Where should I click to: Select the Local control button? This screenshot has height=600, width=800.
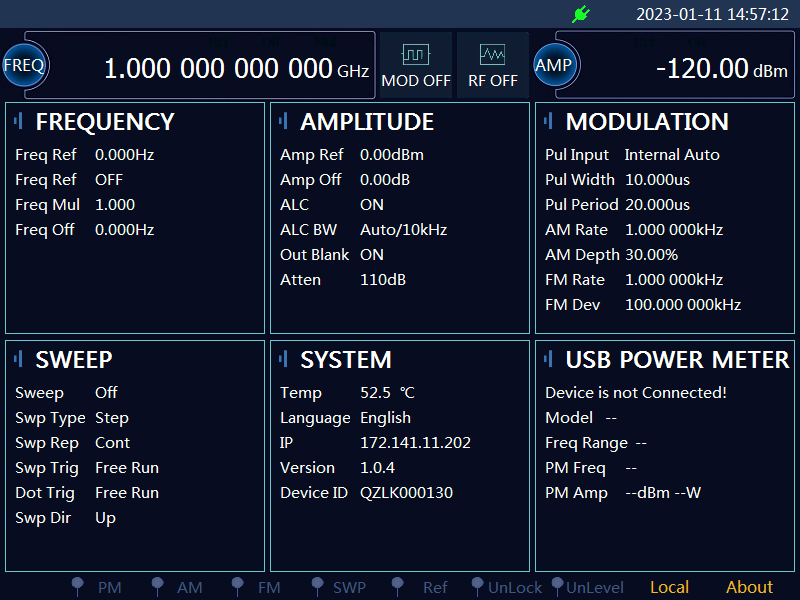coord(669,587)
